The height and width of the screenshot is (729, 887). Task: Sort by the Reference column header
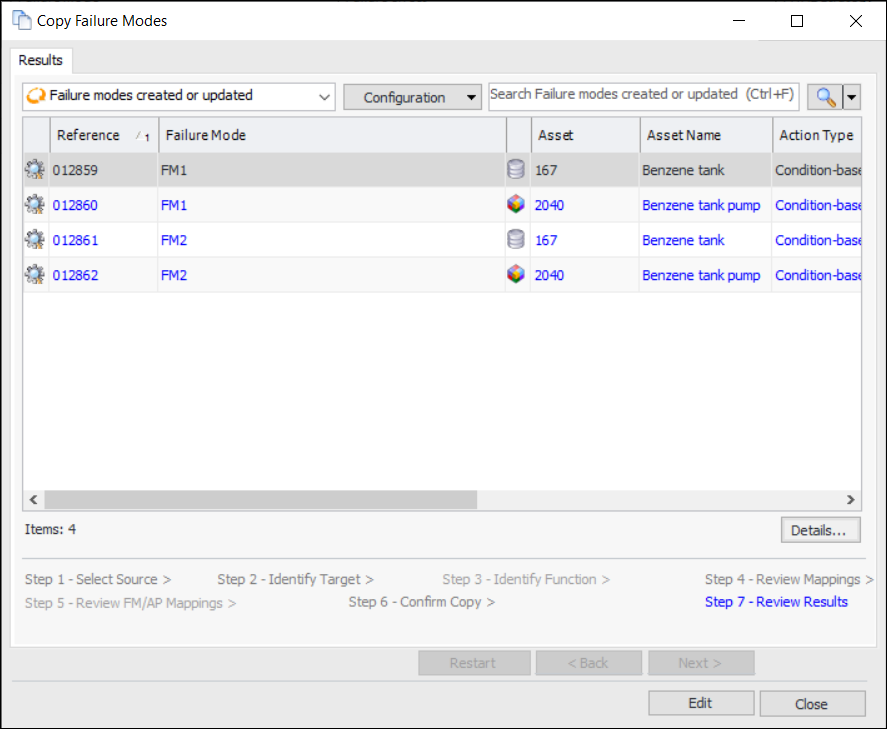point(89,135)
